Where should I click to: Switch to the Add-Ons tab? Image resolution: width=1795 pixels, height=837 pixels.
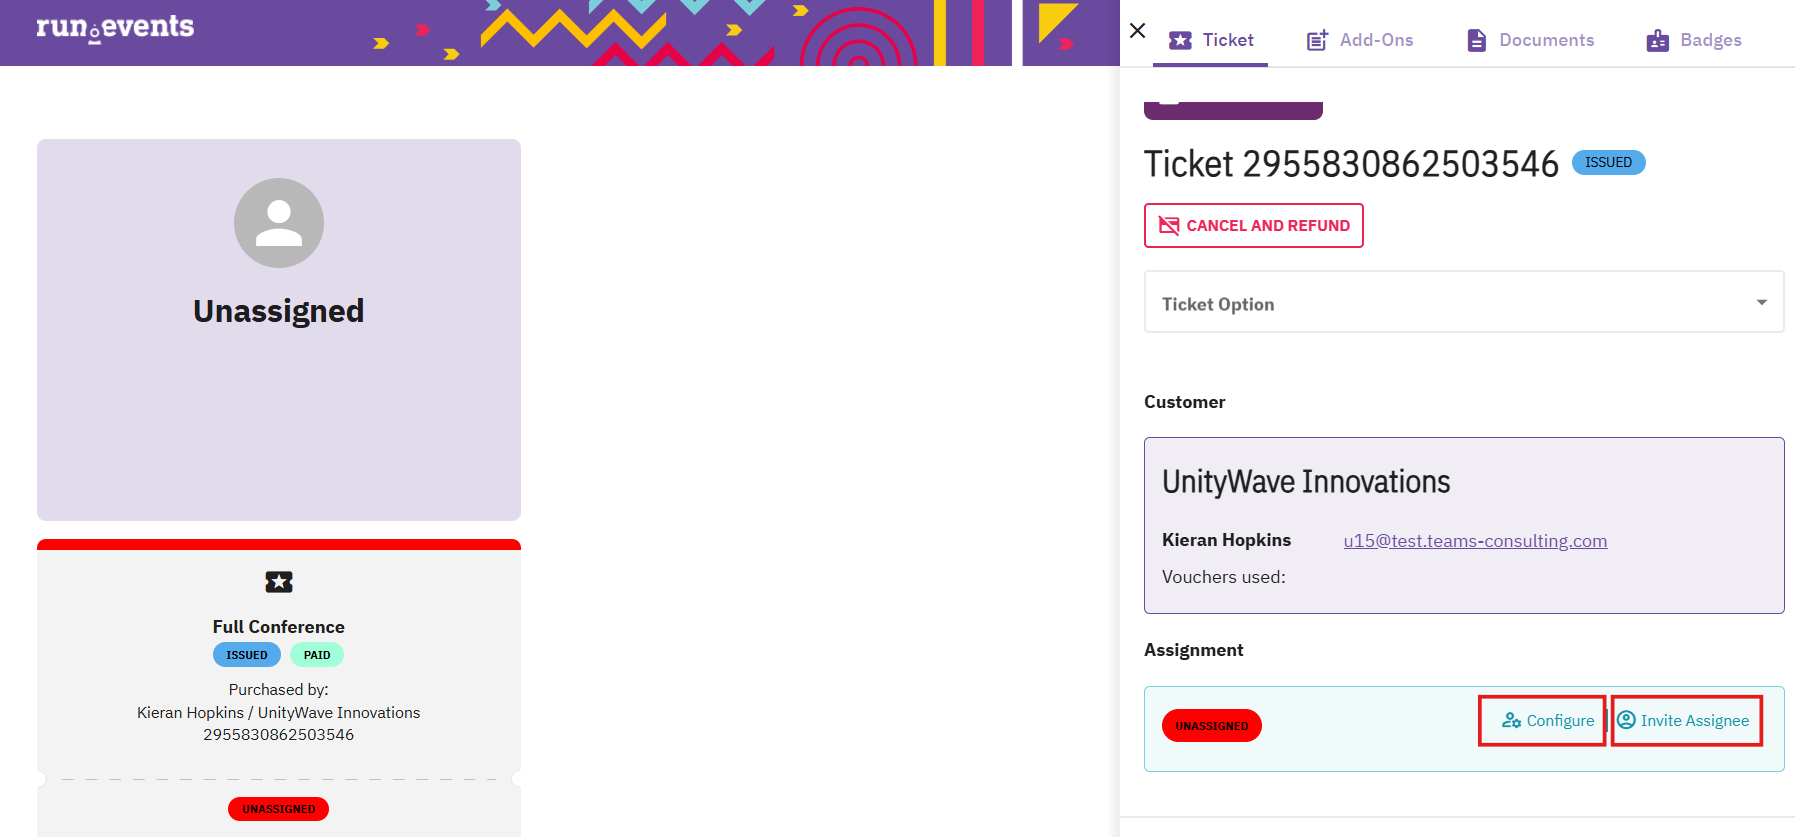[x=1375, y=40]
